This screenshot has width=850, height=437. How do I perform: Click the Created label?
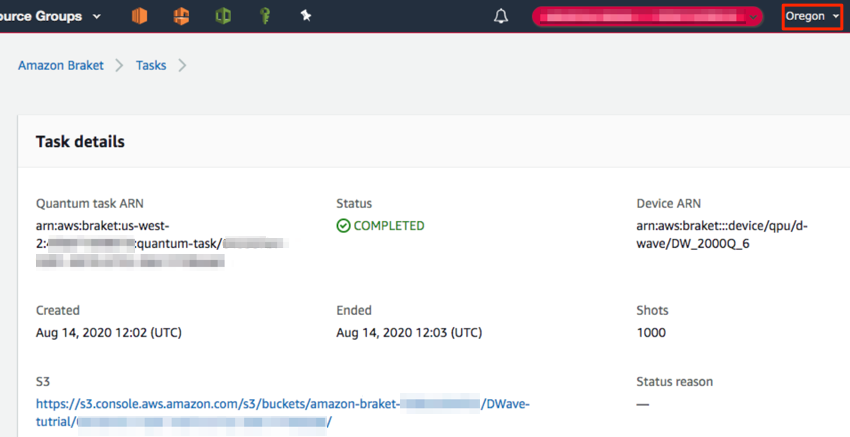57,310
